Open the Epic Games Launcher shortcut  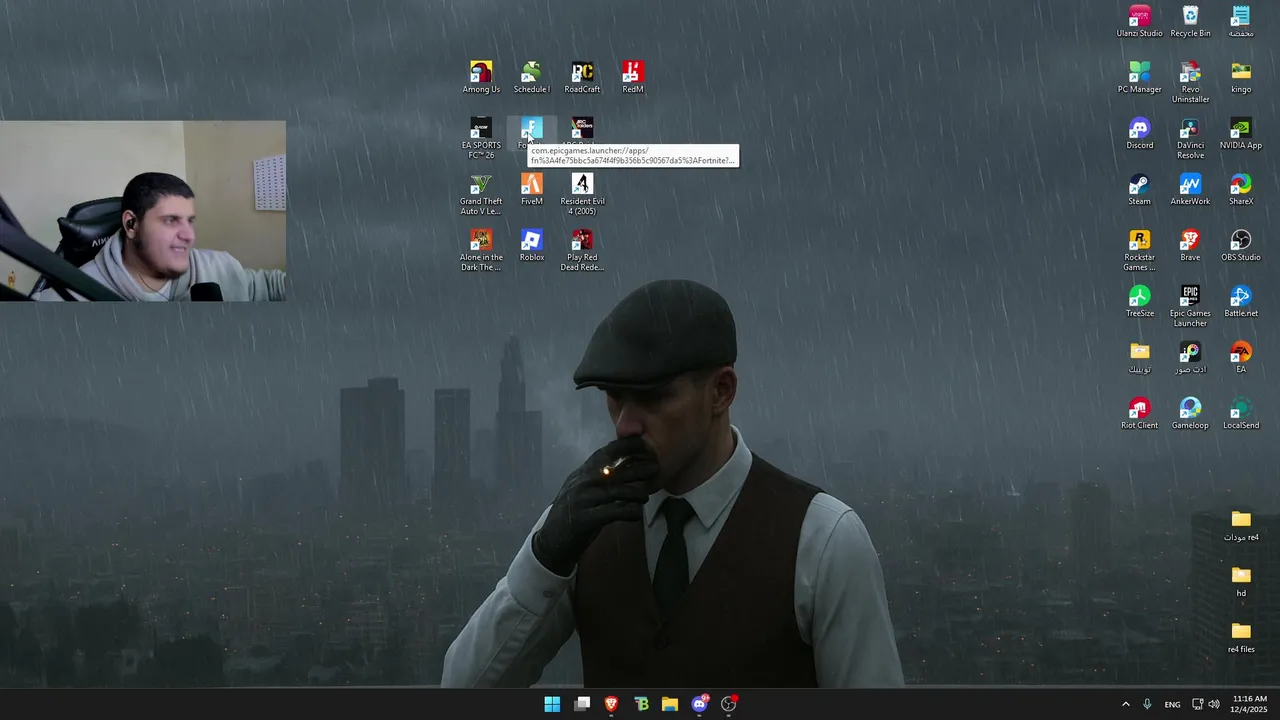click(1190, 306)
